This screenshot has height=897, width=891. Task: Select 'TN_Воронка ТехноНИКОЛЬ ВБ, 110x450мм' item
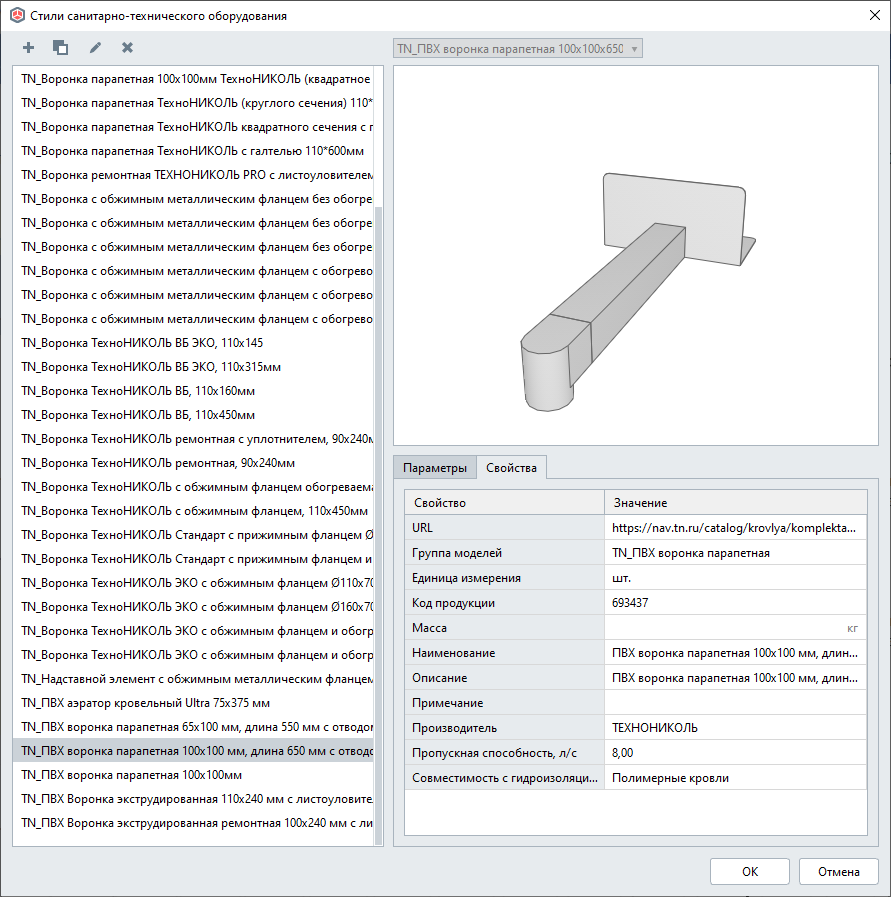coord(193,415)
